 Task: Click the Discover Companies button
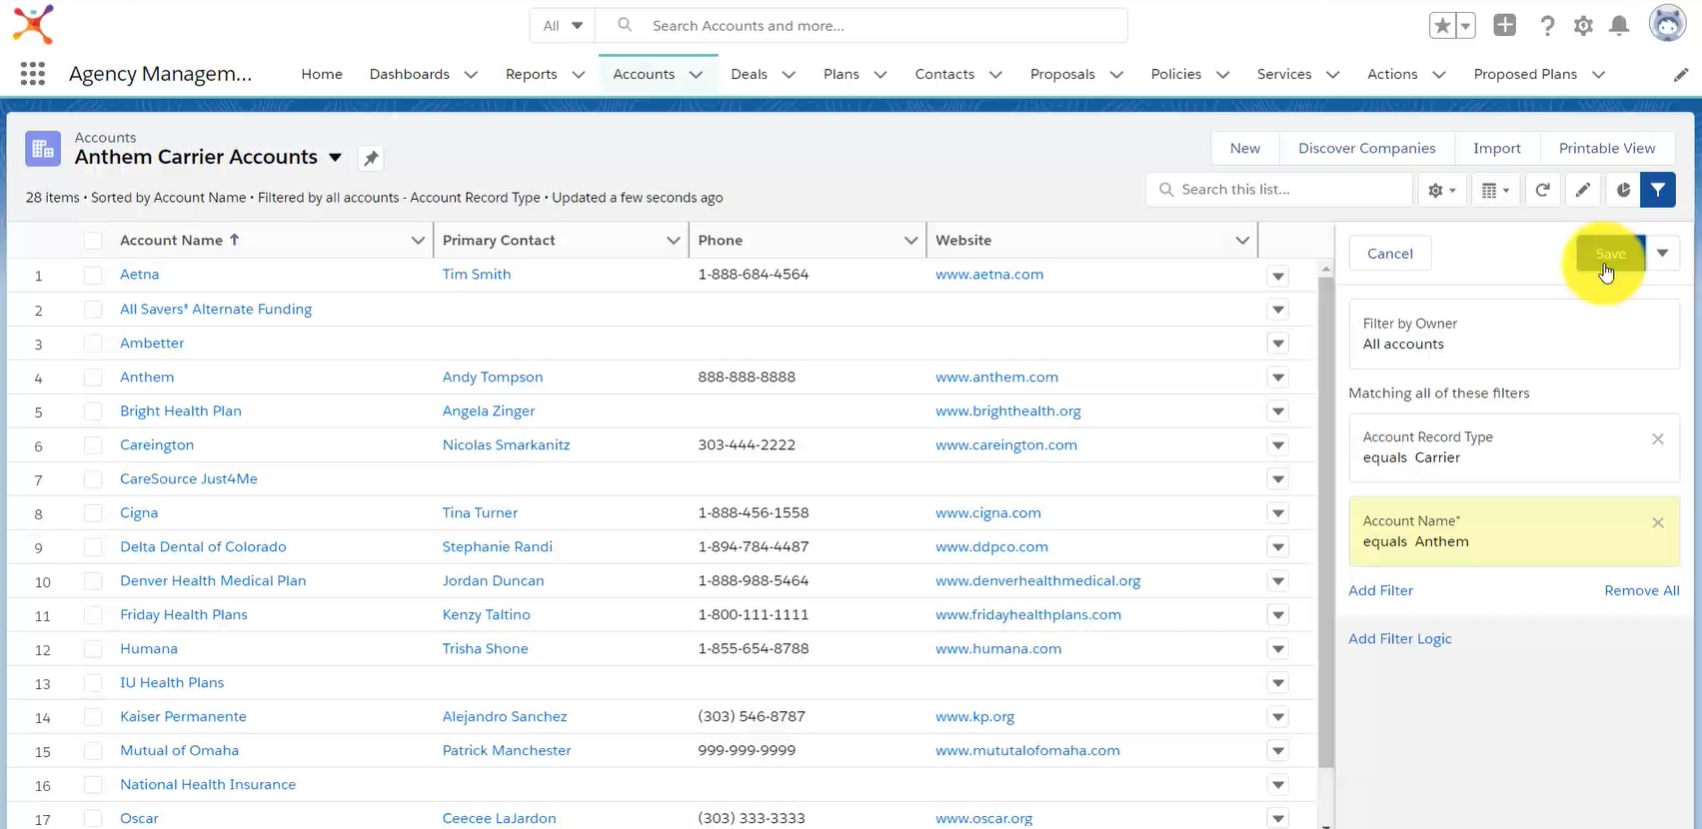(1367, 148)
